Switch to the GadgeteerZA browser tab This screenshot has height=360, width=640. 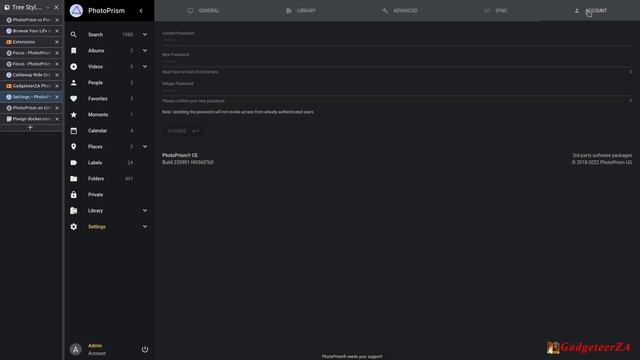(x=32, y=86)
